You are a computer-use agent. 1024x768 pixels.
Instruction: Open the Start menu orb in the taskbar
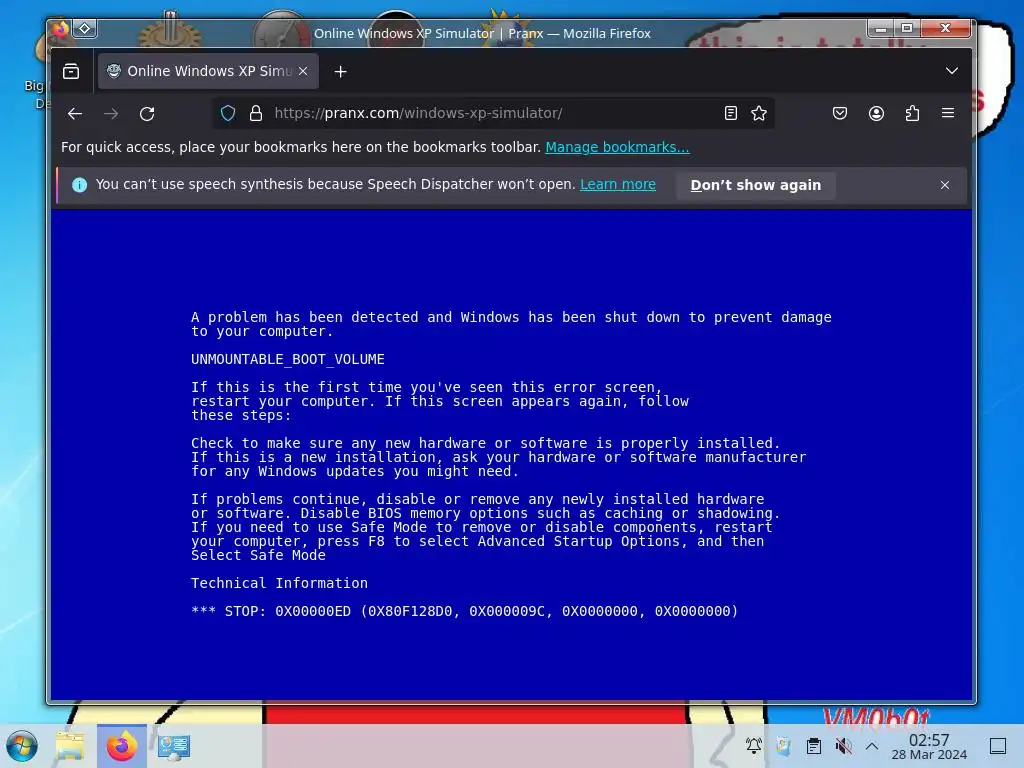coord(22,746)
